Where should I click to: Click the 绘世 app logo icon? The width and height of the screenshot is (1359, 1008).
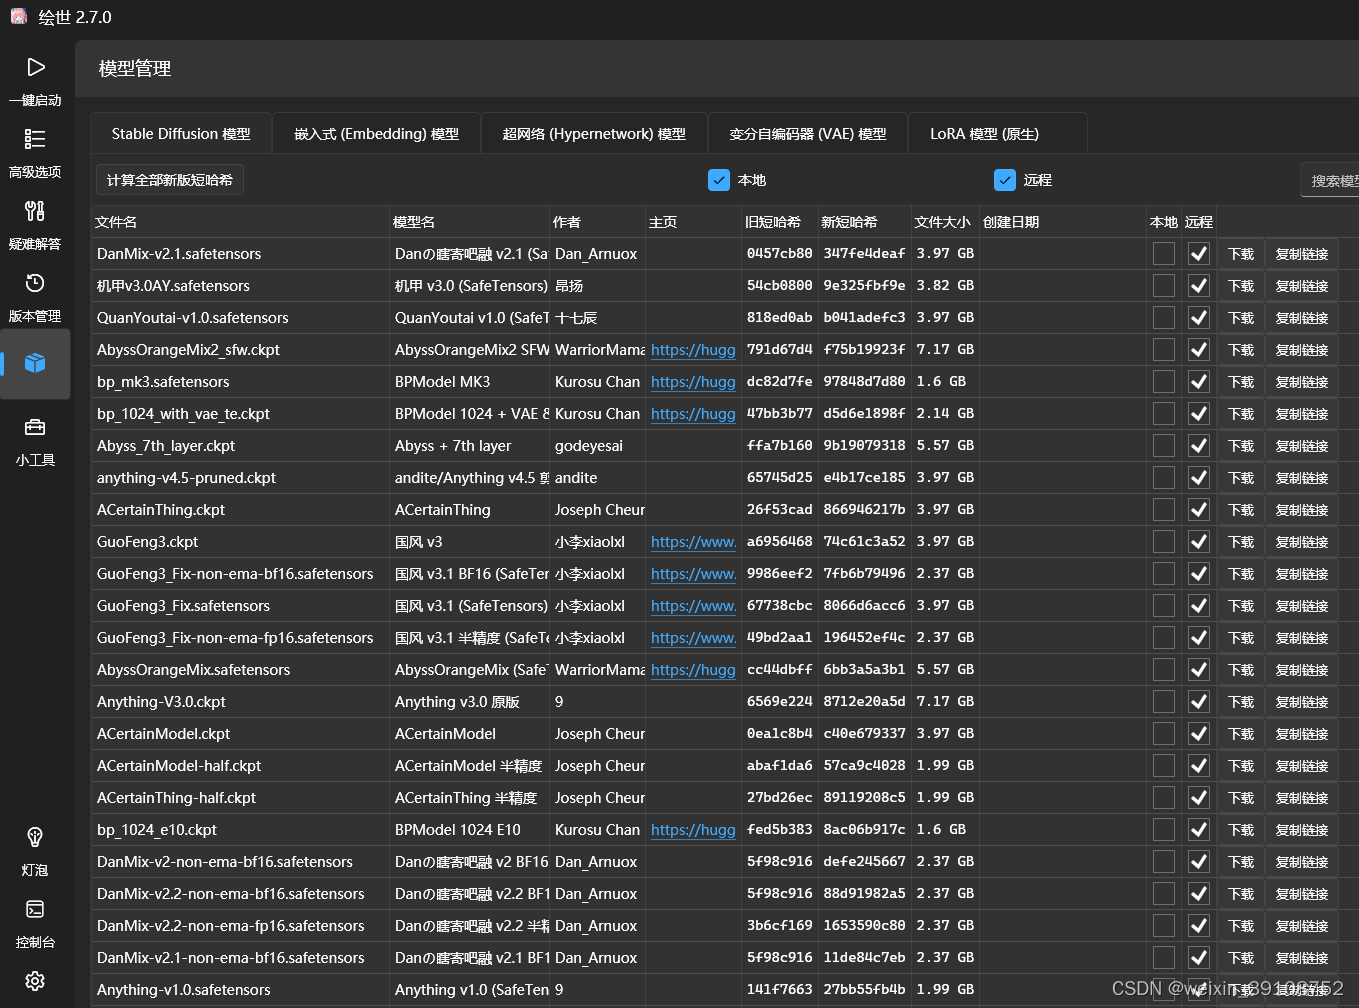pyautogui.click(x=18, y=16)
